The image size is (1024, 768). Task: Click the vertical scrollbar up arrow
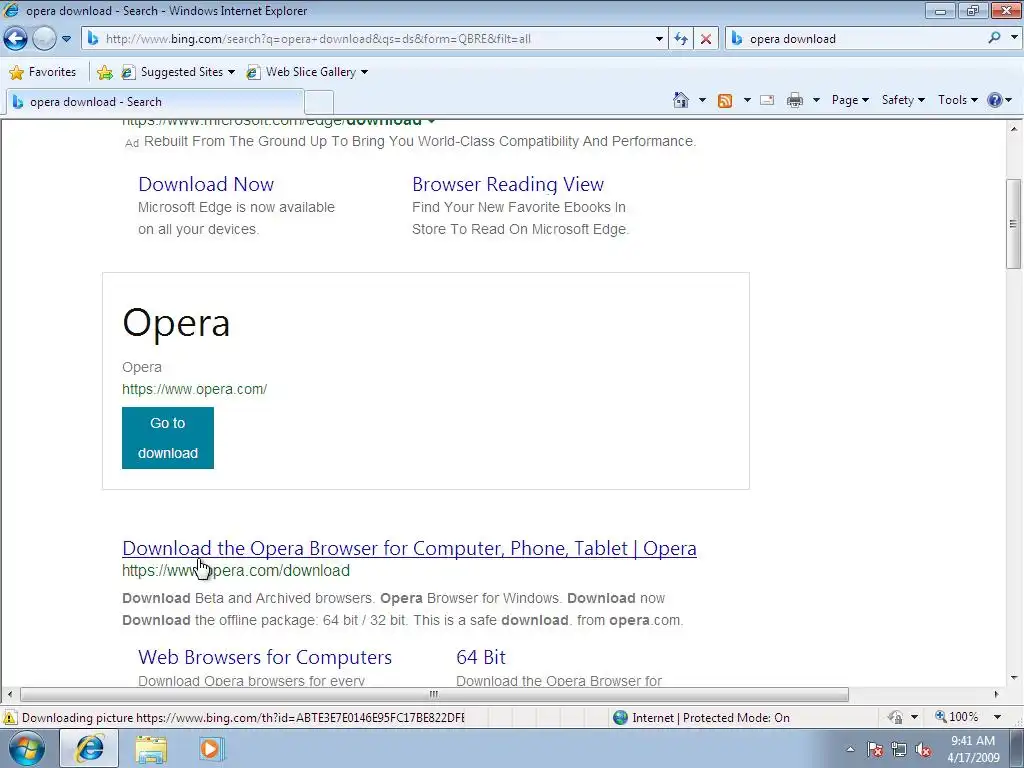1014,129
